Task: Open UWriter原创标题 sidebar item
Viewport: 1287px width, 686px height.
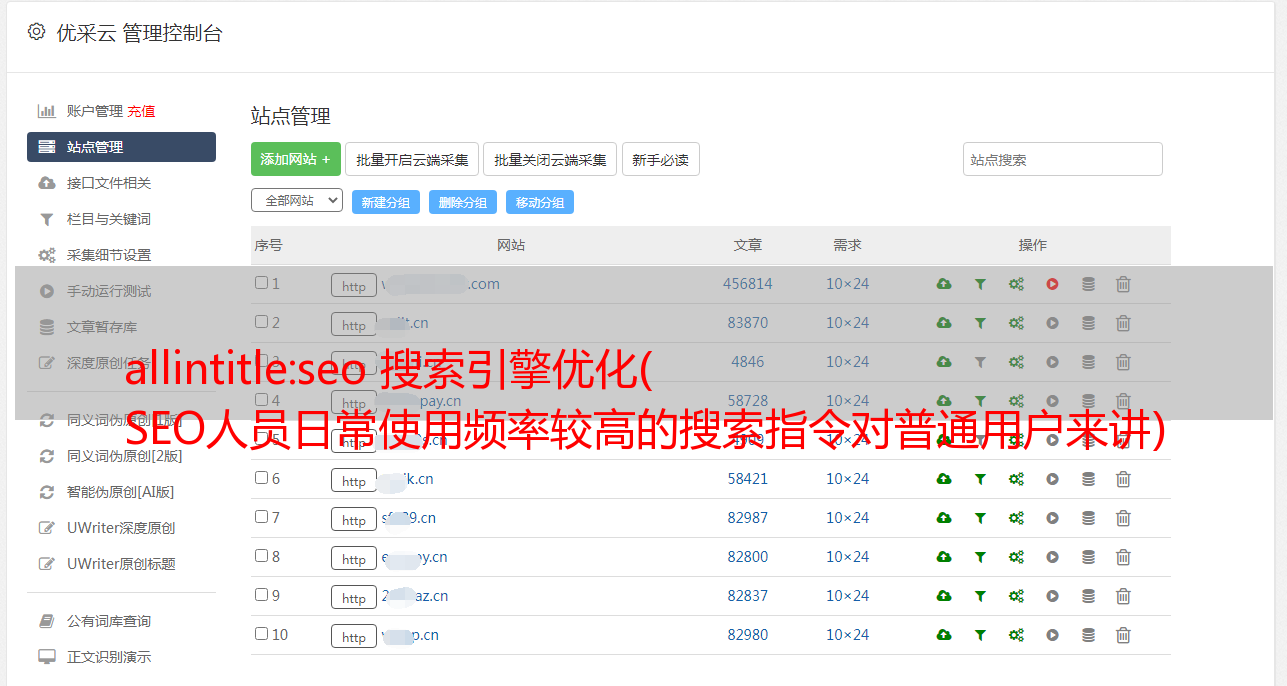Action: [121, 564]
